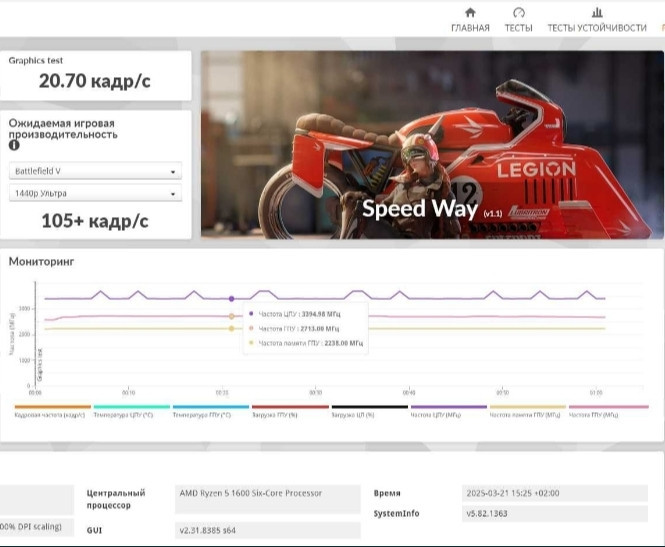Click the pink GPU frequency point on graph

[232, 316]
